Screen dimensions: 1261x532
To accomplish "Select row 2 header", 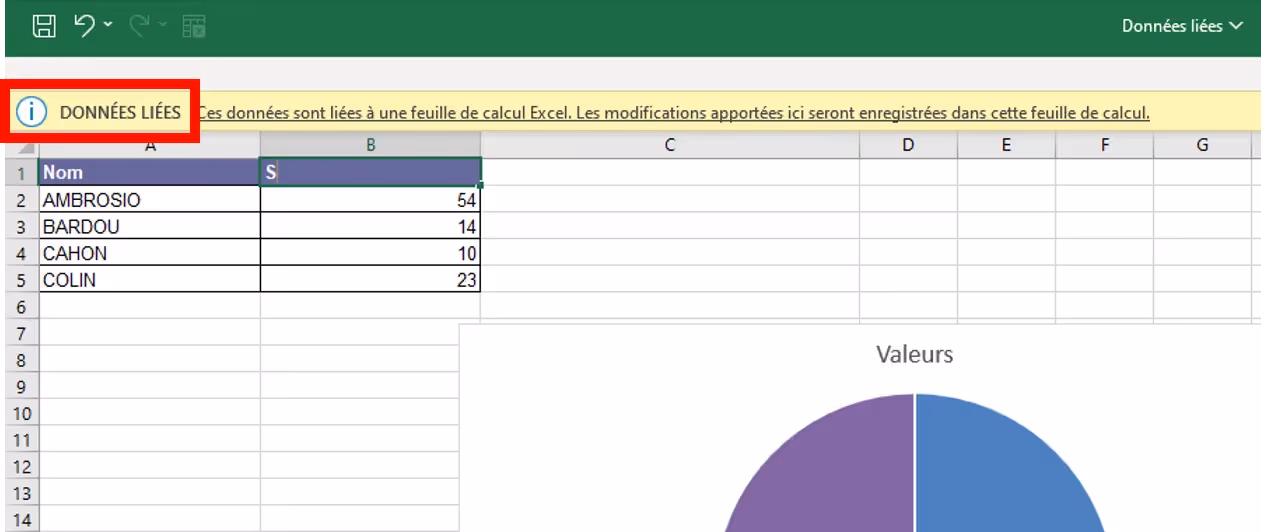I will pyautogui.click(x=21, y=200).
